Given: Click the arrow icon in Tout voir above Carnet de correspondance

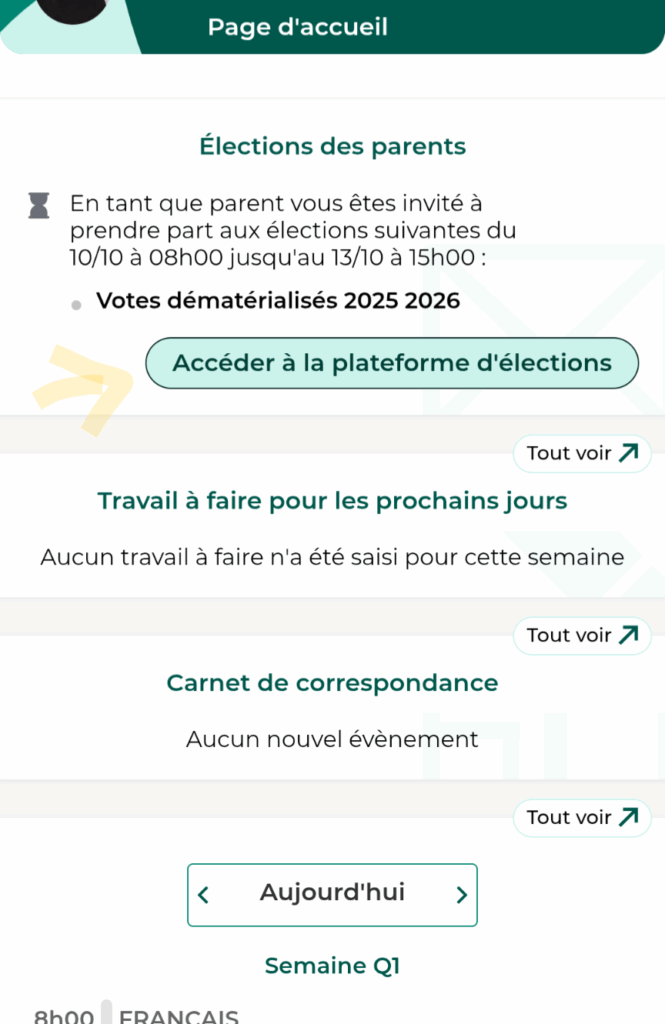Looking at the screenshot, I should (x=628, y=636).
